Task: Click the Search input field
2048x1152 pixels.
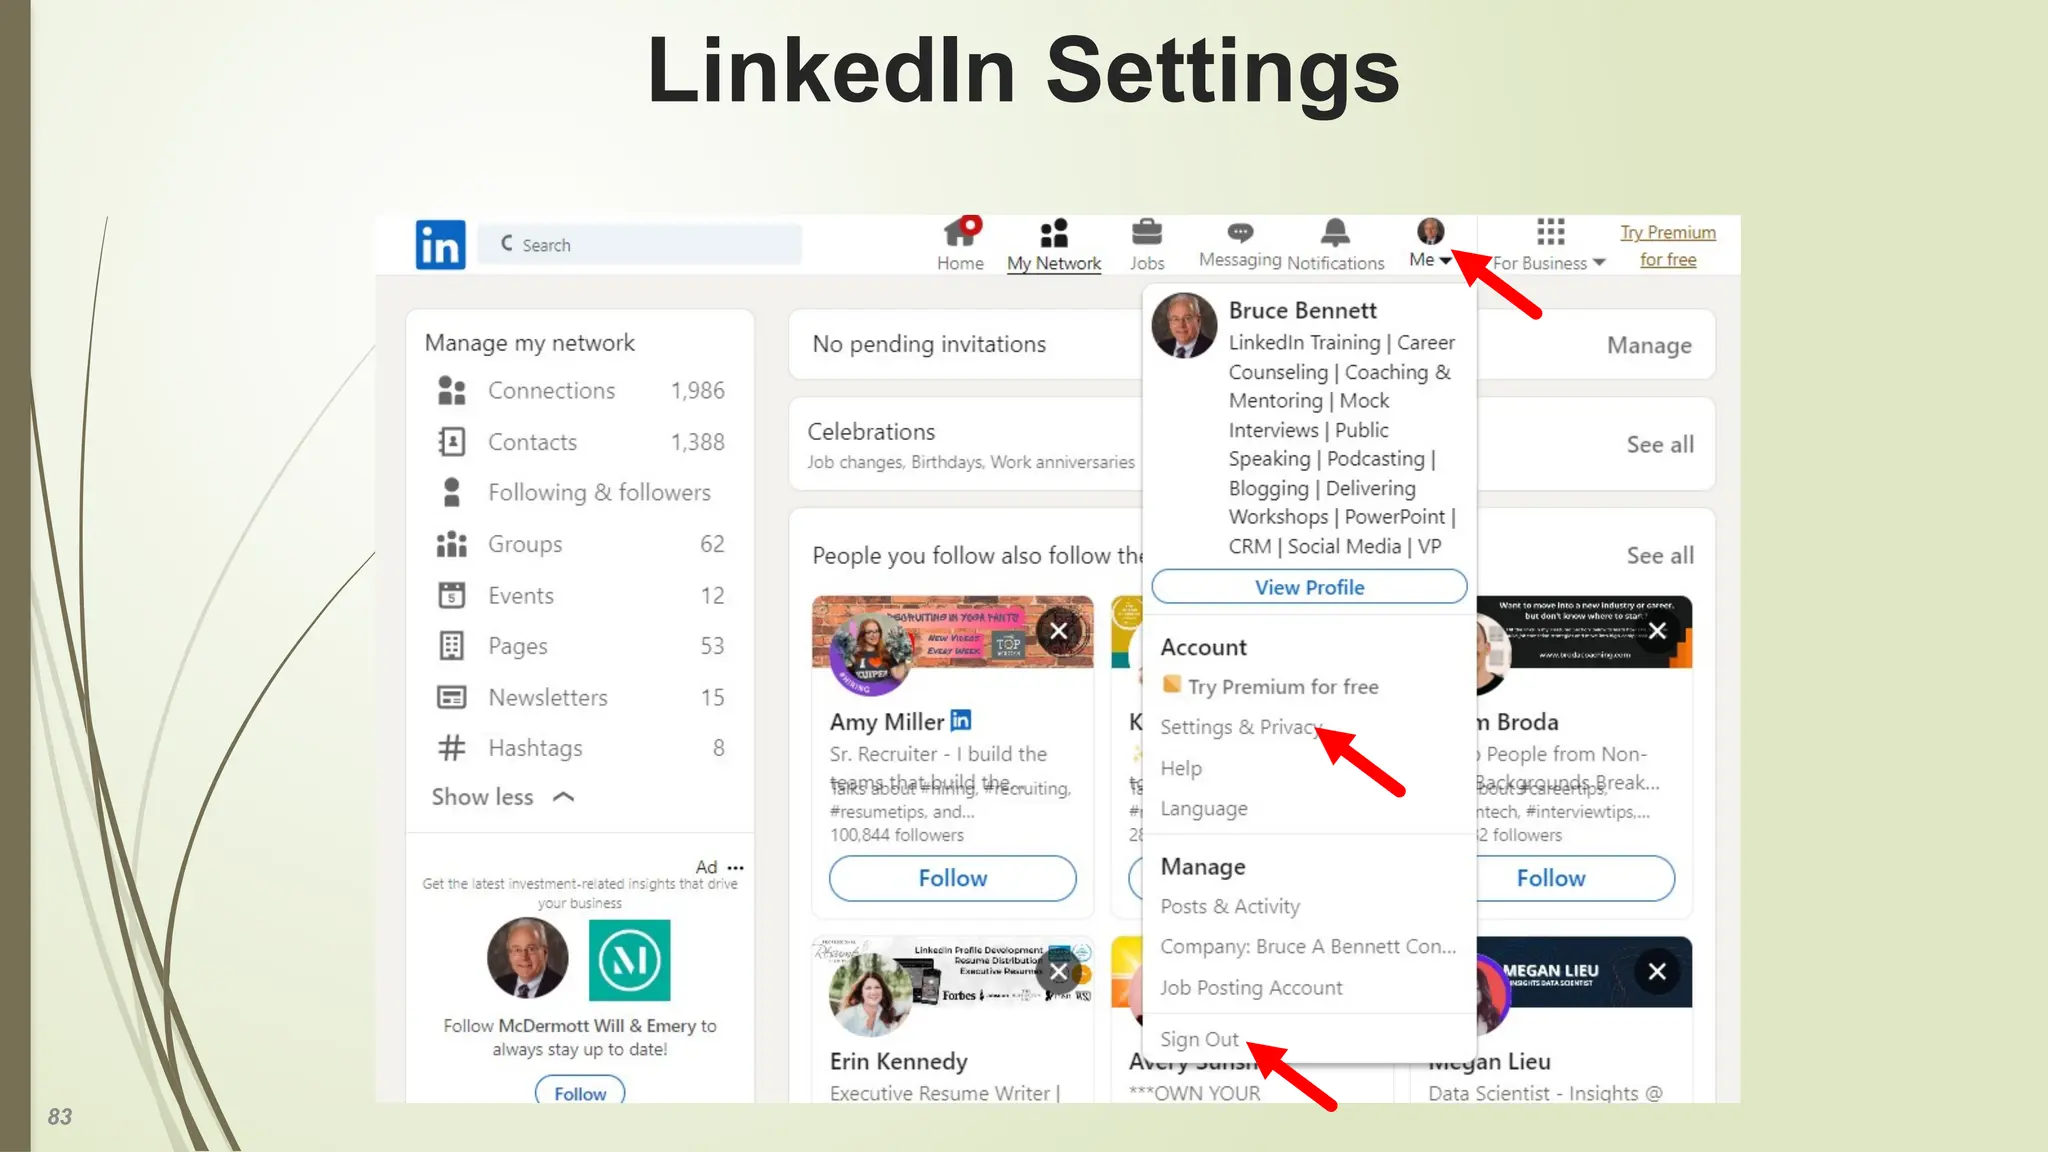Action: [640, 245]
